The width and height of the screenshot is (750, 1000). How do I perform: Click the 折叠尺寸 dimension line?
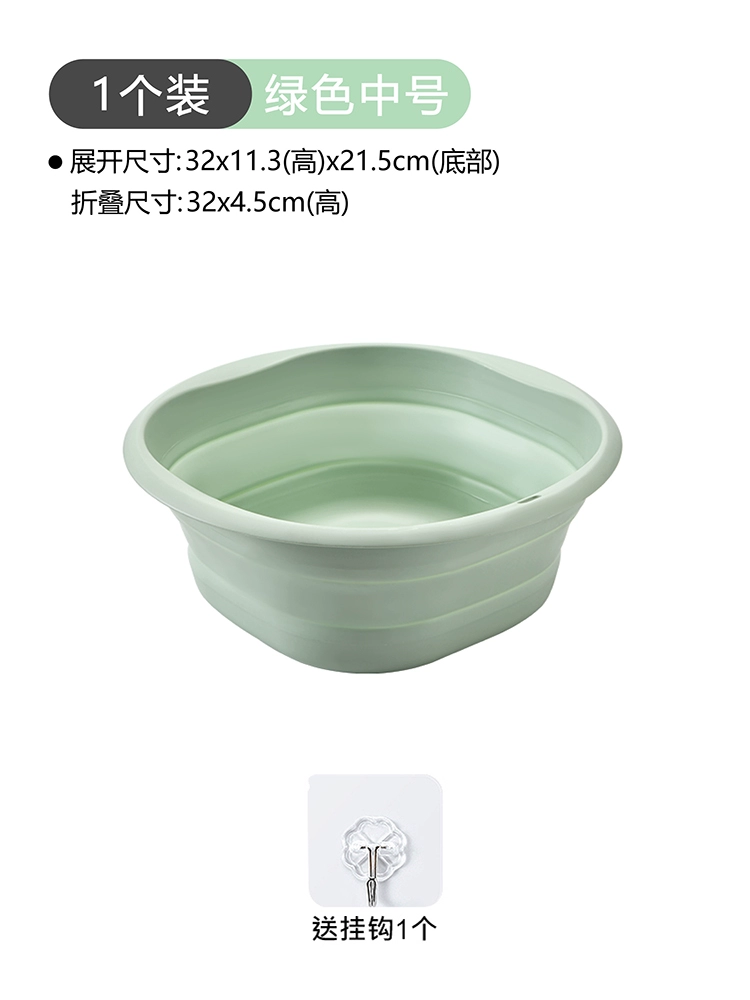(x=210, y=204)
